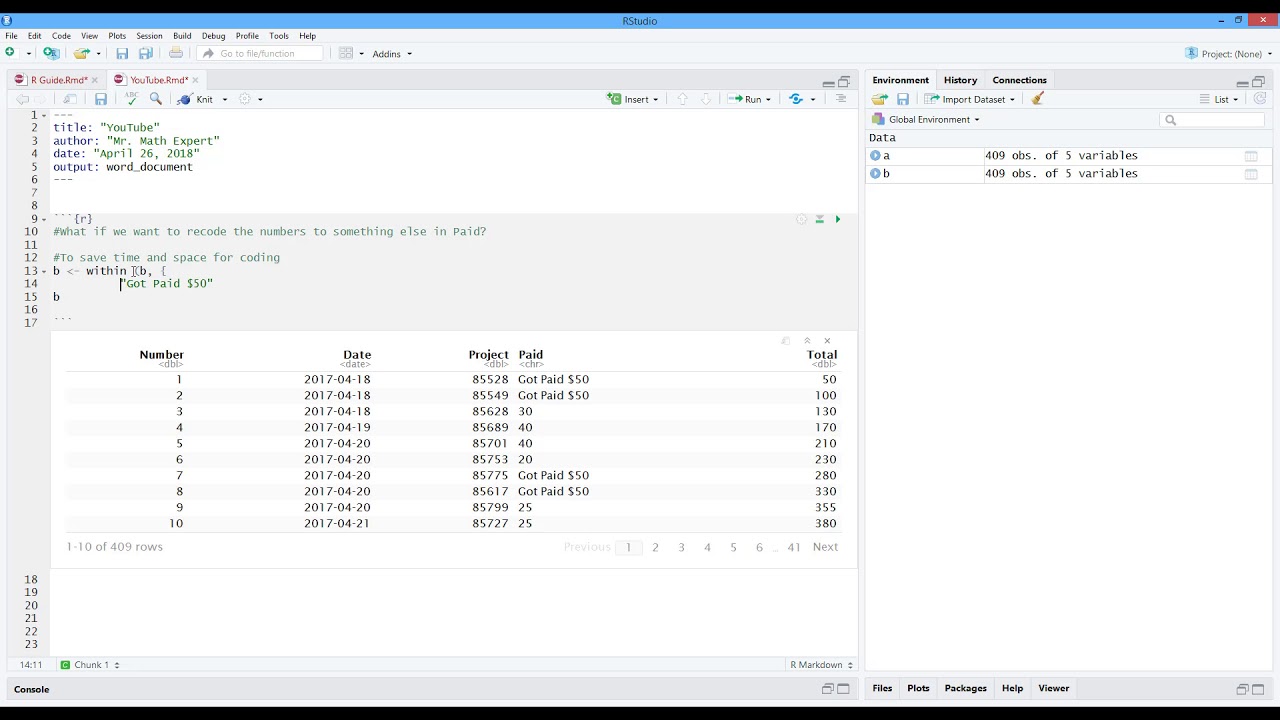1280x720 pixels.
Task: Go to page 2 of output table
Action: [655, 547]
